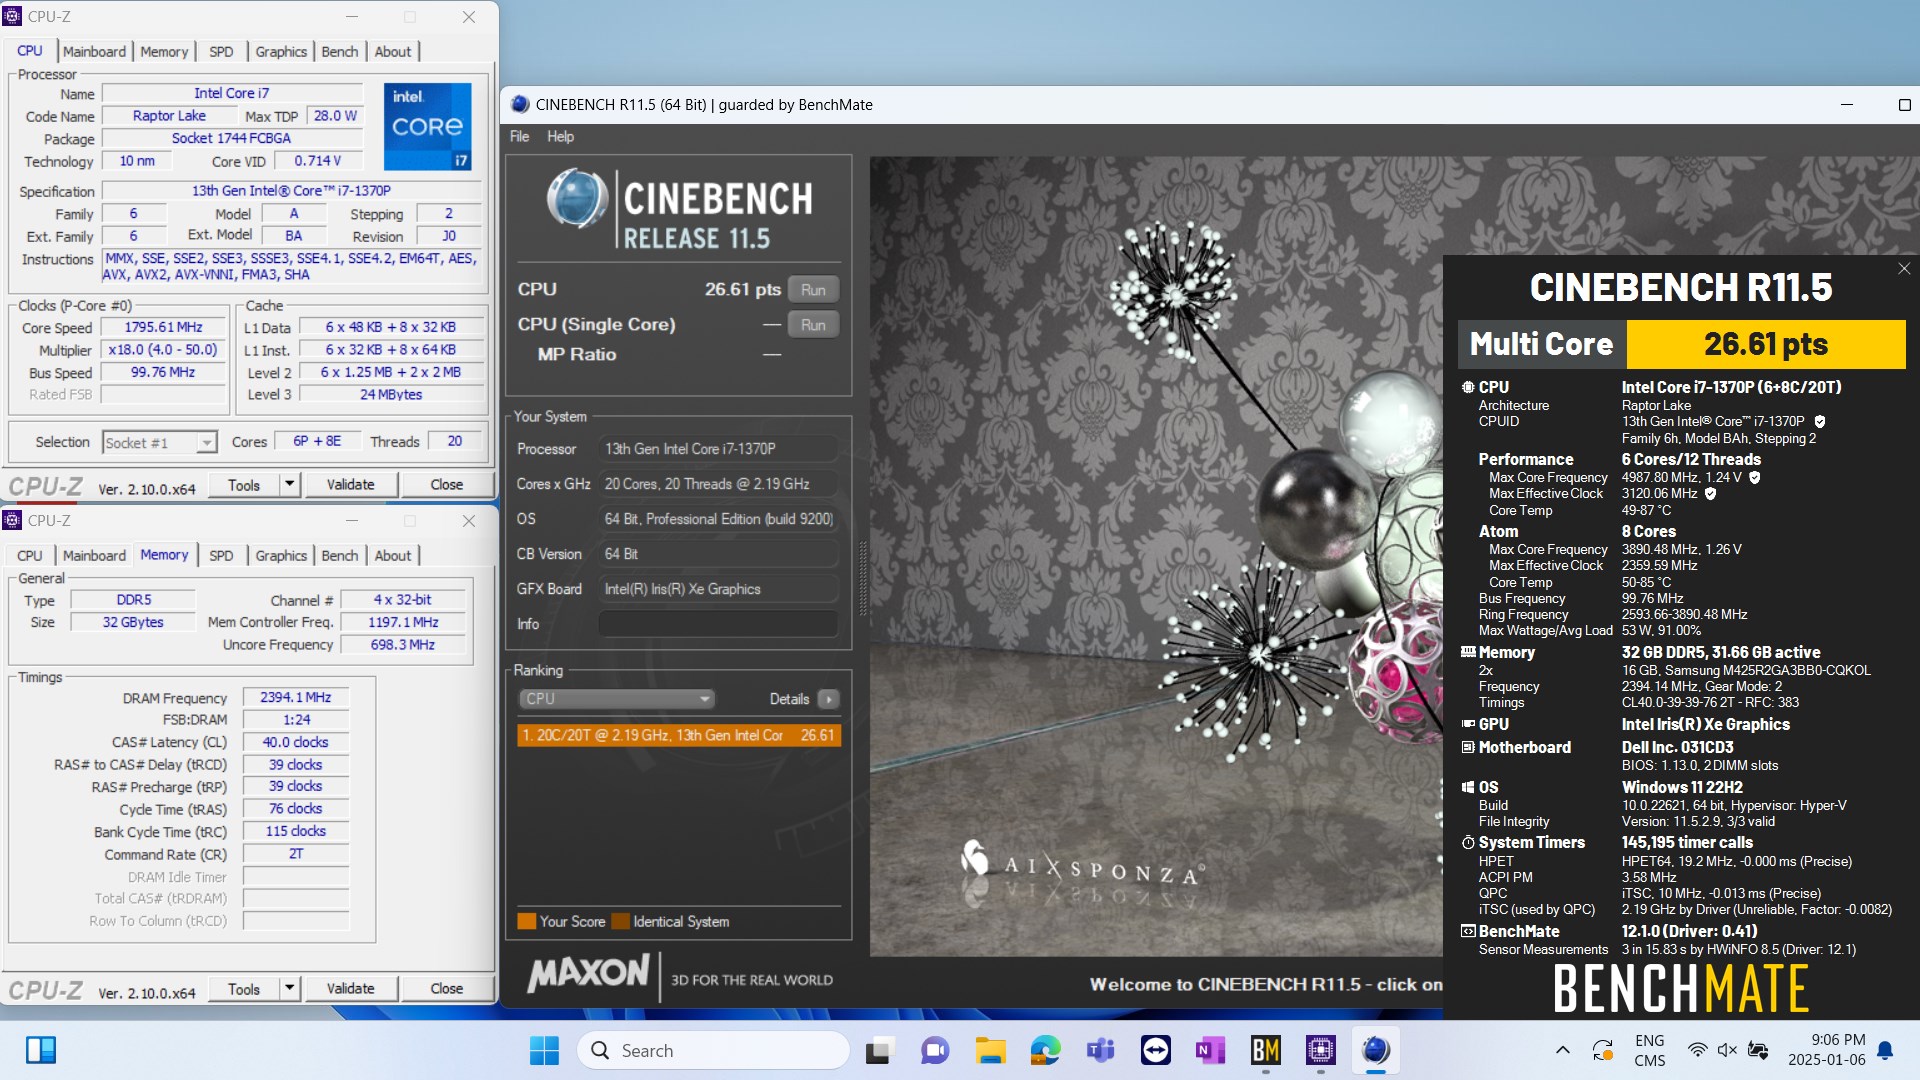Screen dimensions: 1920x1080
Task: Click the muted volume tray icon
Action: [1727, 1050]
